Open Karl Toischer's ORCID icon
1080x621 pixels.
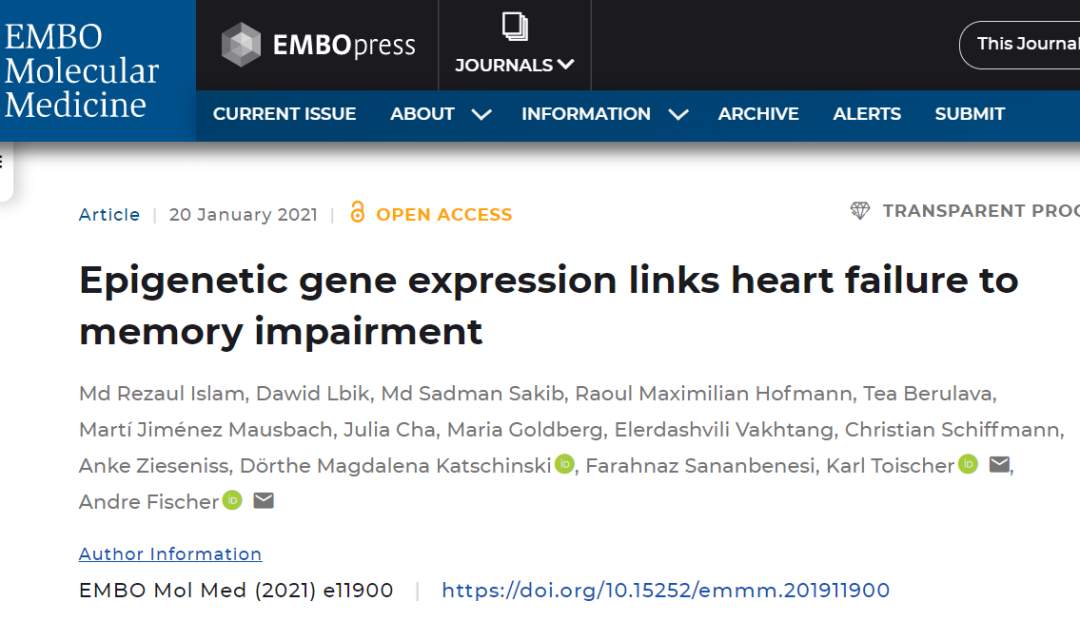(x=968, y=465)
